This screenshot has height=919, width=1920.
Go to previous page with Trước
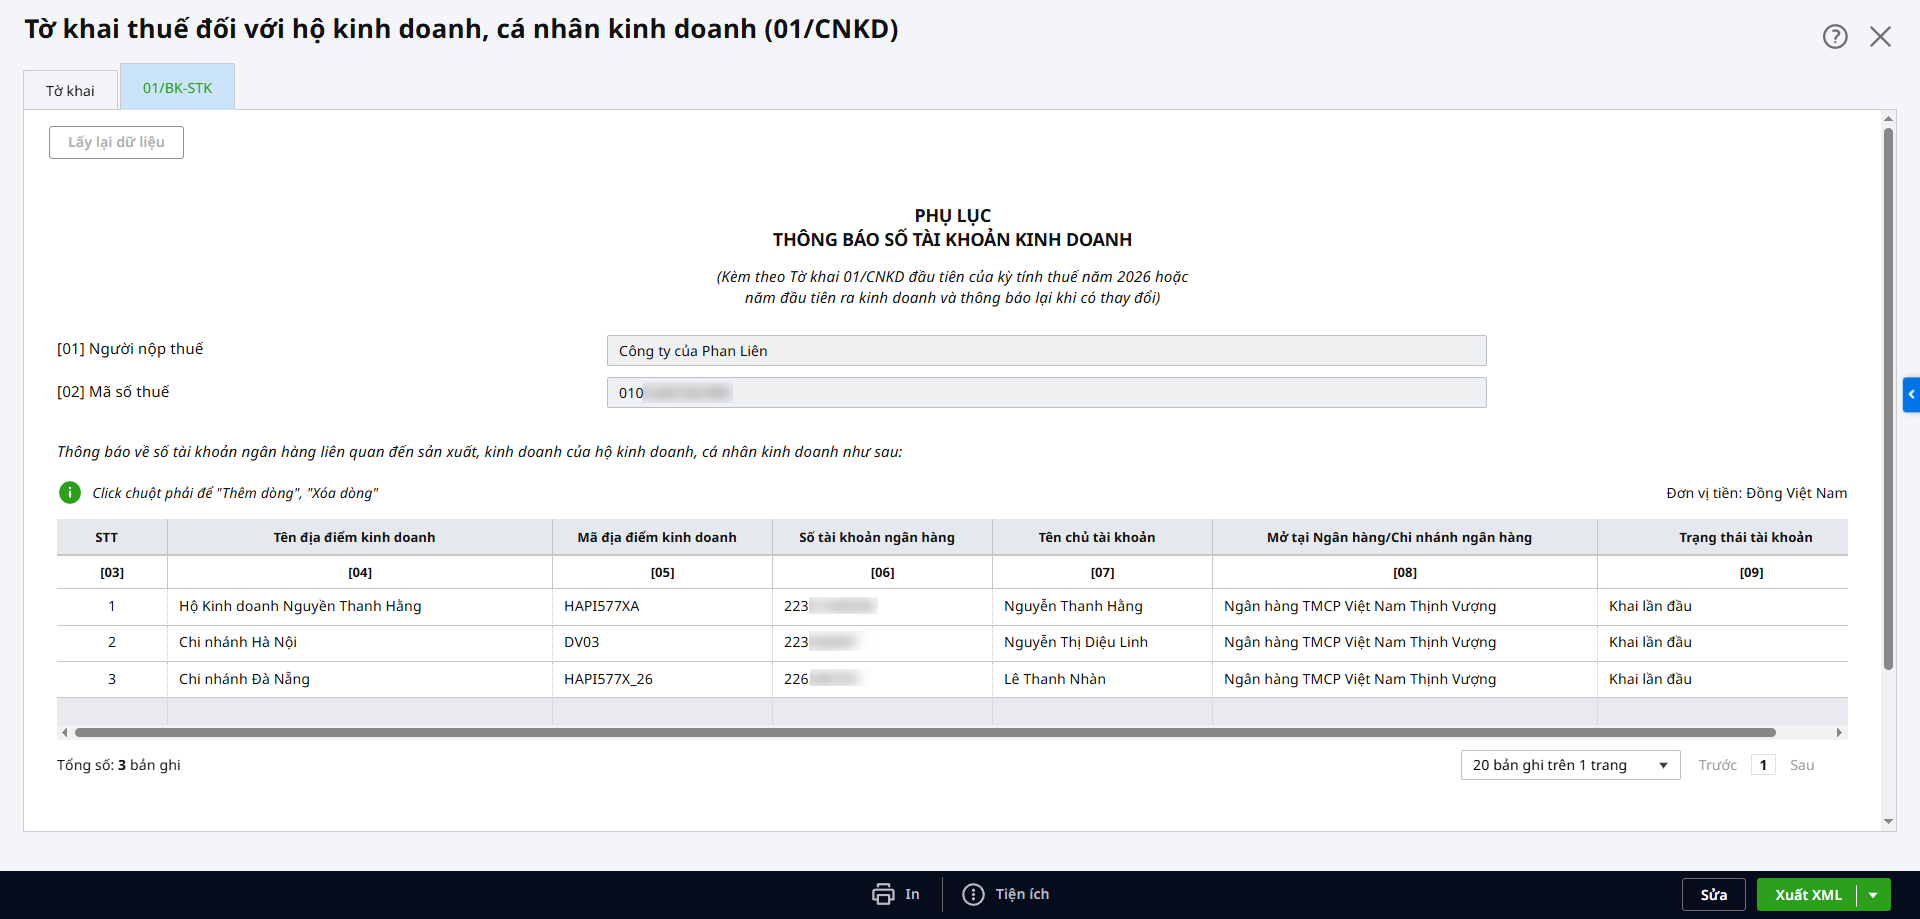coord(1717,765)
